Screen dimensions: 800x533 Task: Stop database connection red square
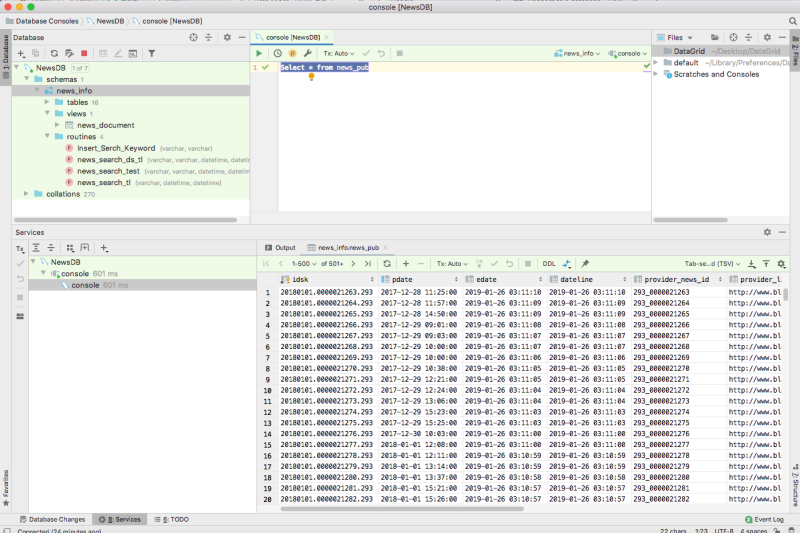click(x=84, y=54)
